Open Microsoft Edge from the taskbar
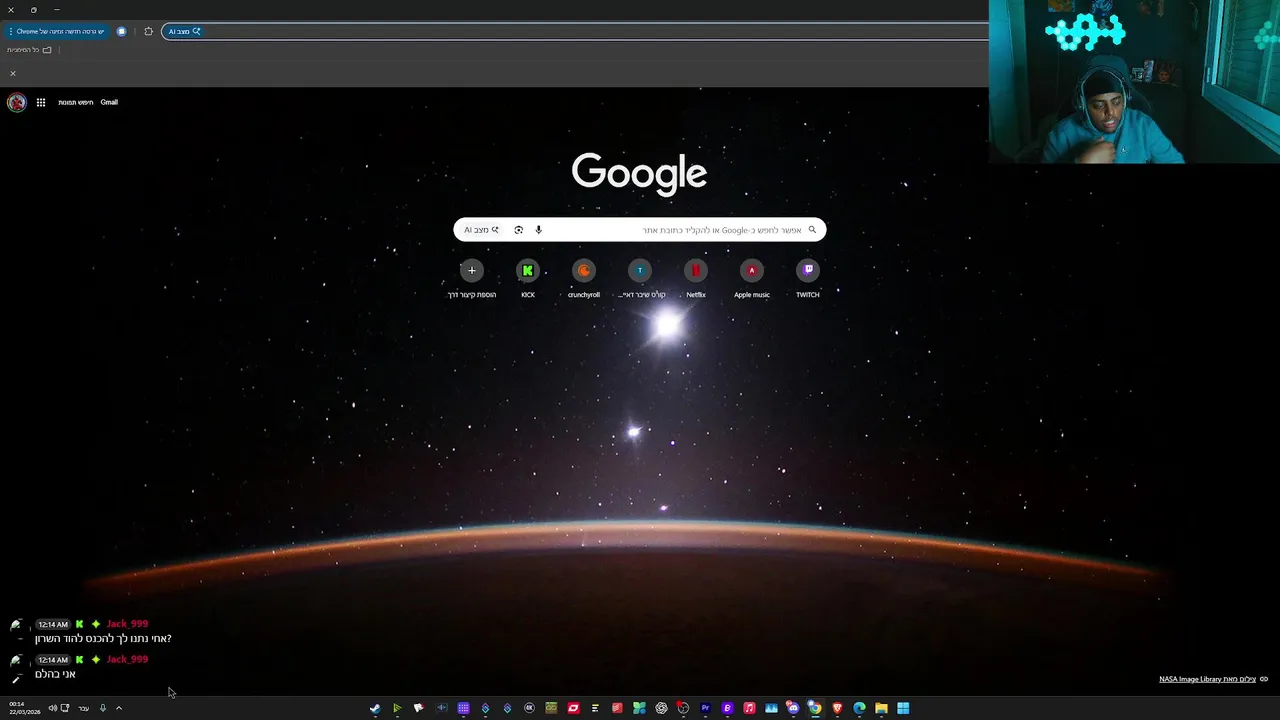The width and height of the screenshot is (1280, 720). click(x=859, y=708)
